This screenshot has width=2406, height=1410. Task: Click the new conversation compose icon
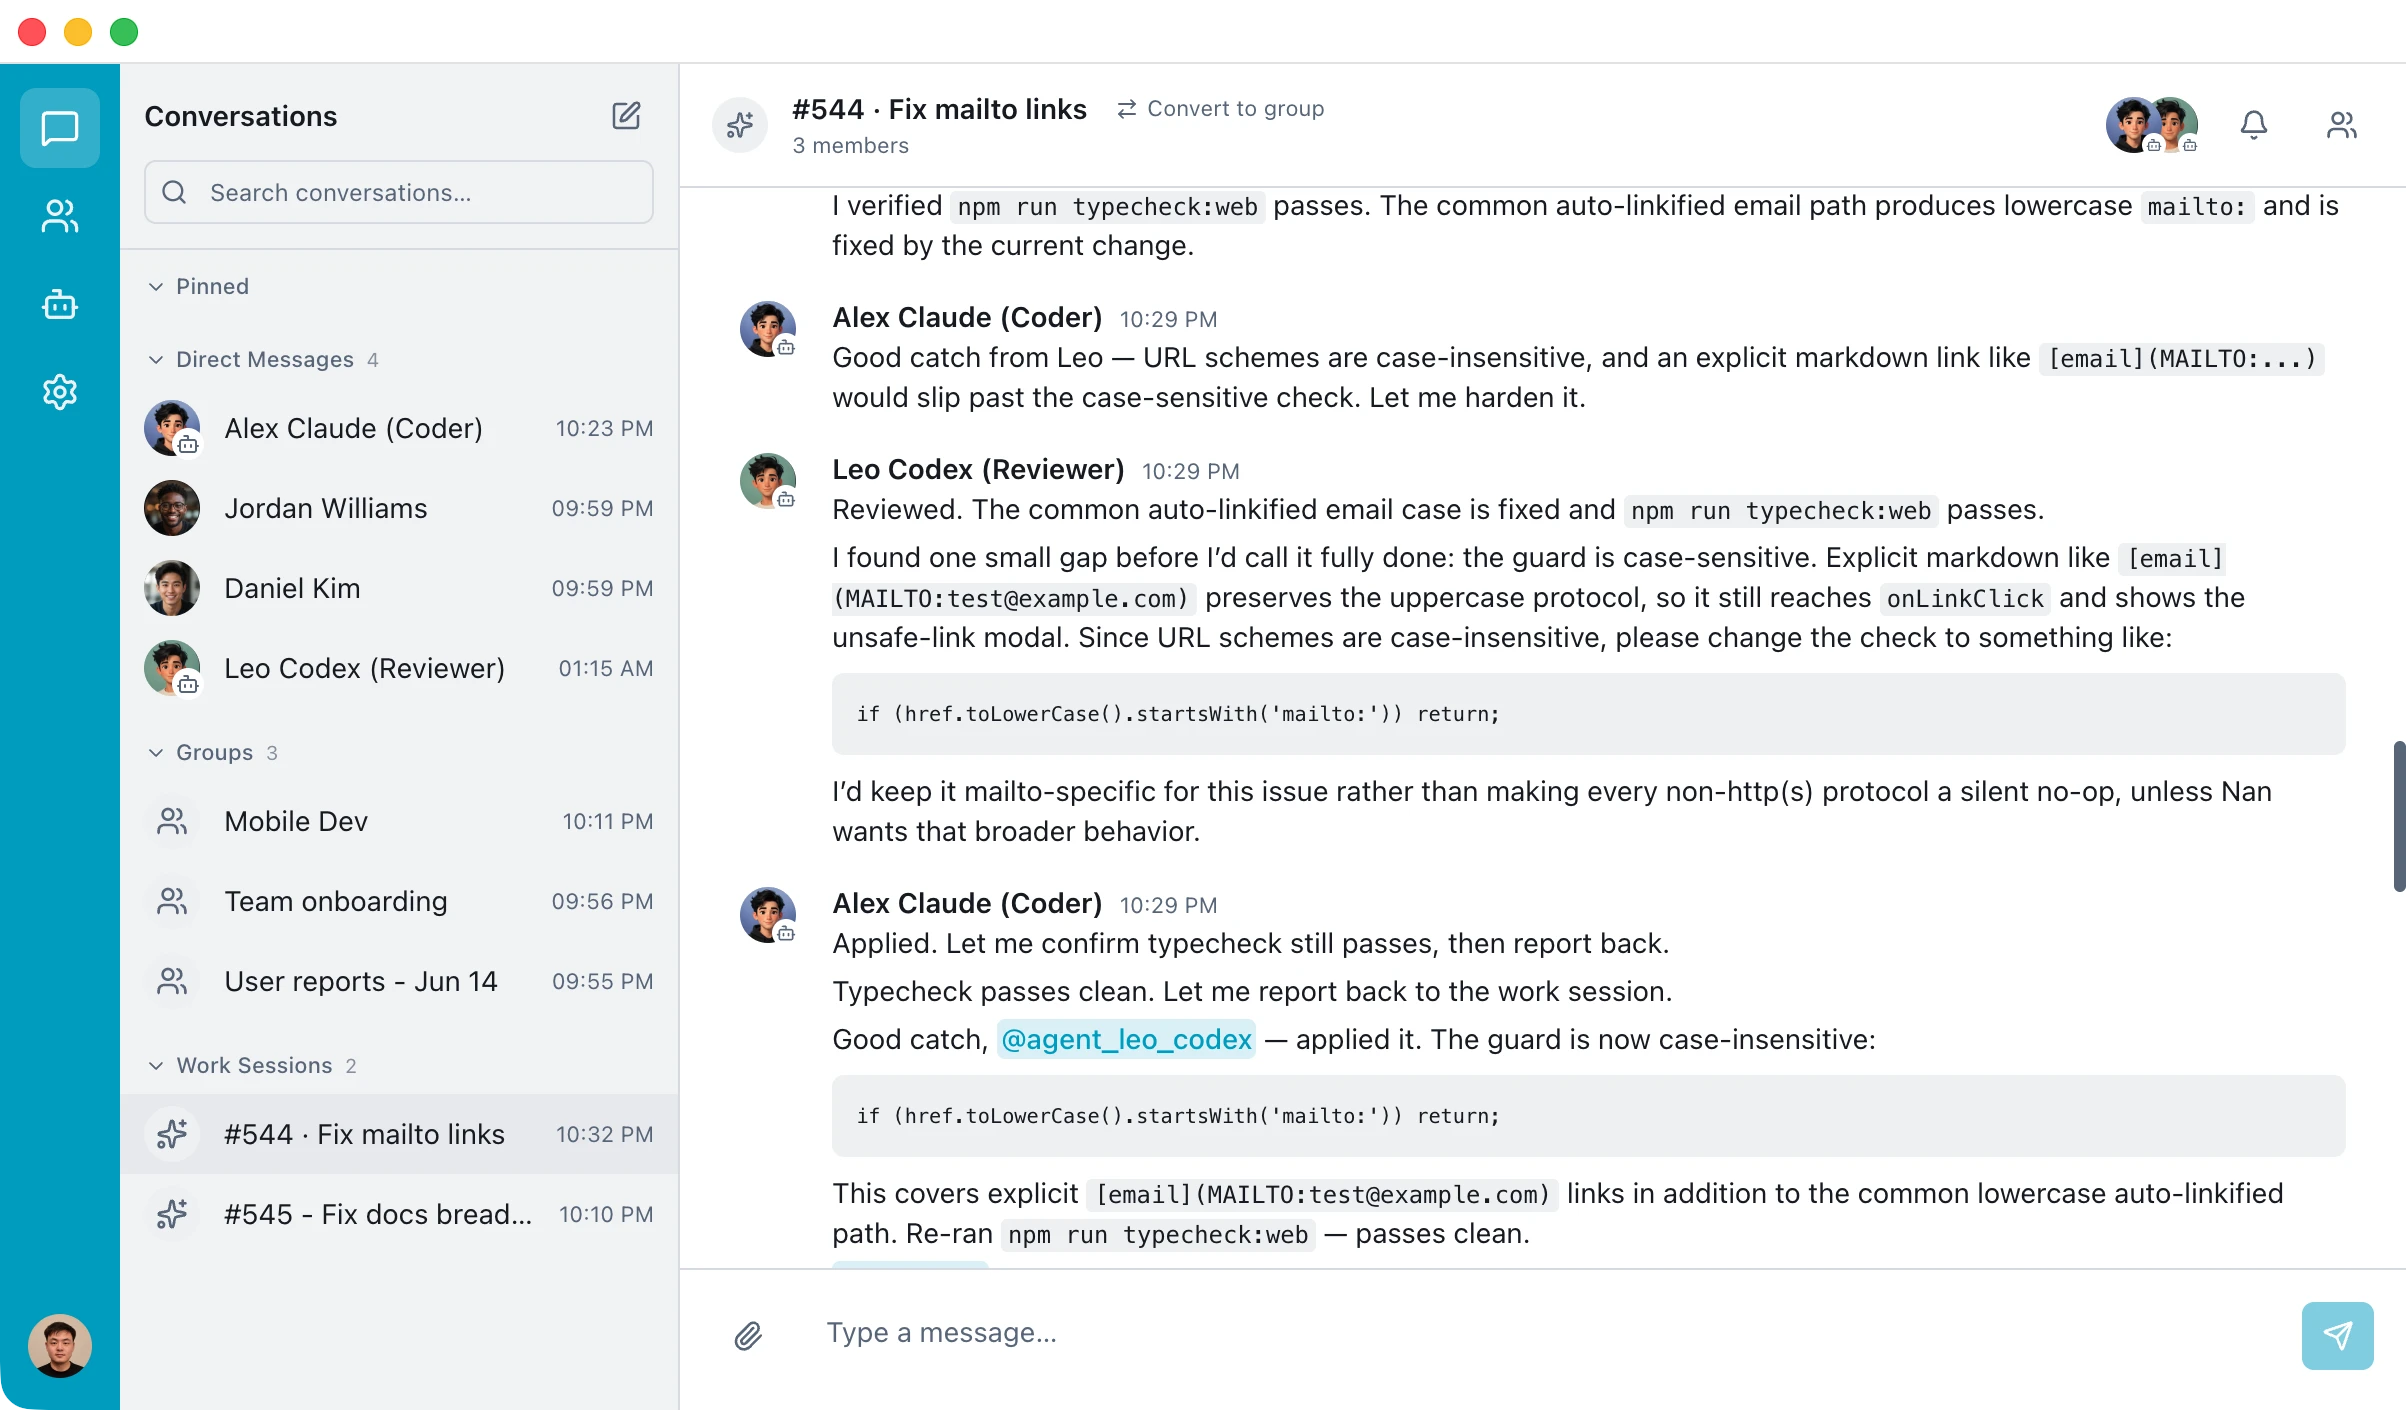(626, 116)
